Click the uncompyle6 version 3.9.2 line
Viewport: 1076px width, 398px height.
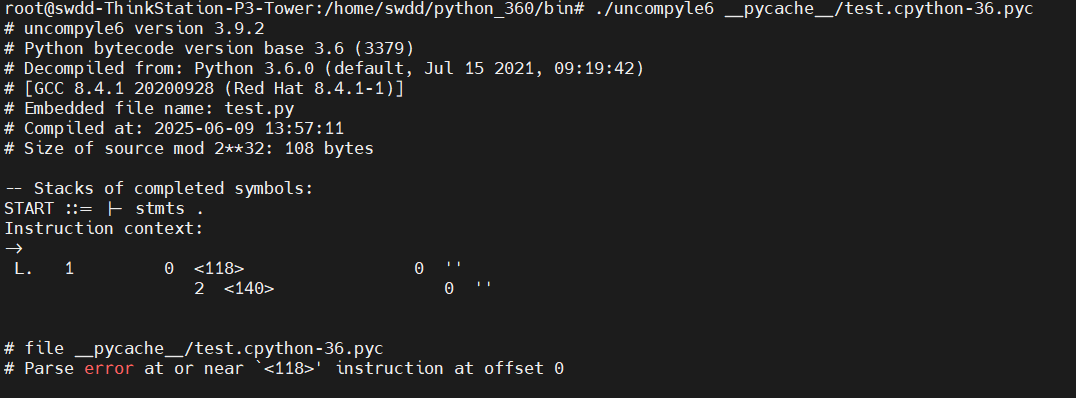(x=134, y=29)
